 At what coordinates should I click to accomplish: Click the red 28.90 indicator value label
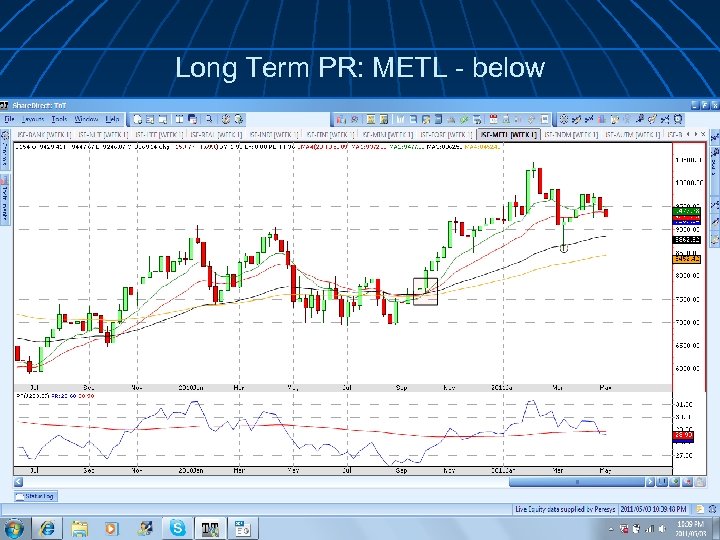[683, 434]
